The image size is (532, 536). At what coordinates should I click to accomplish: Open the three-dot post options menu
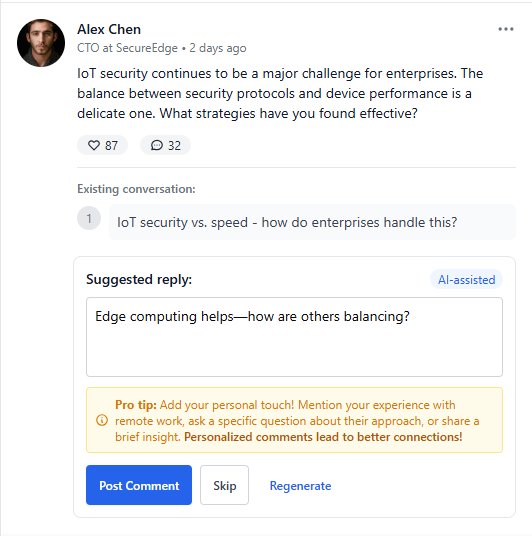[x=506, y=29]
